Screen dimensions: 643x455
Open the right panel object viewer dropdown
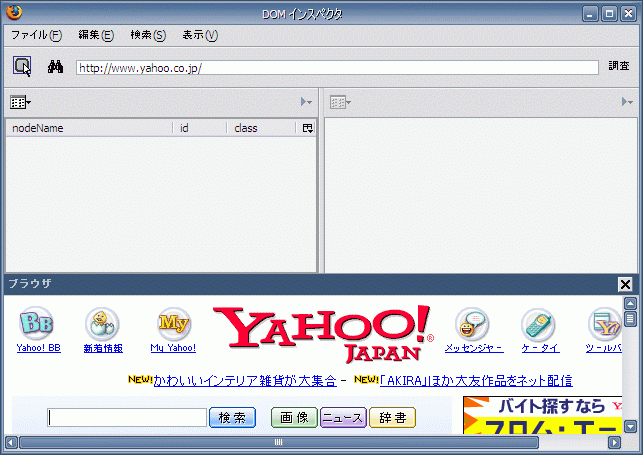(x=340, y=102)
